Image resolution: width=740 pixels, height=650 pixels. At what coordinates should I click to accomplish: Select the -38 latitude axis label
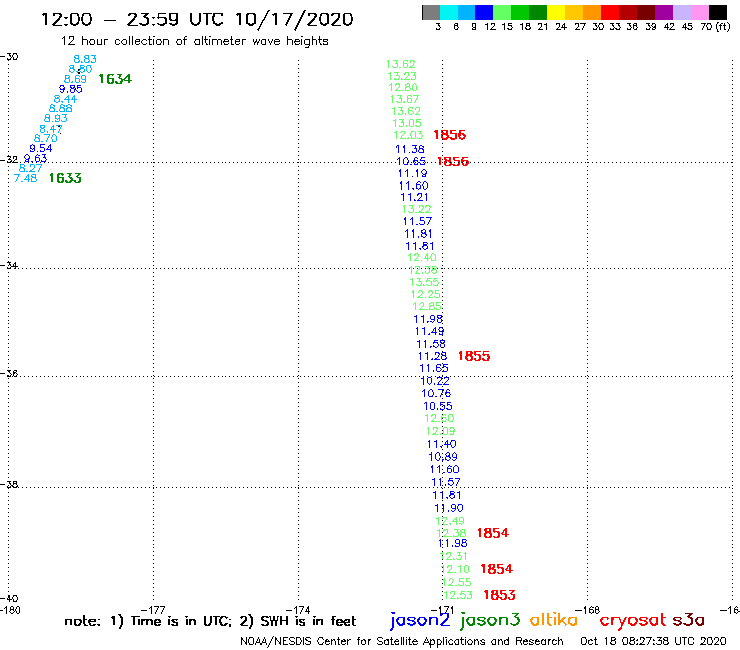pyautogui.click(x=10, y=484)
